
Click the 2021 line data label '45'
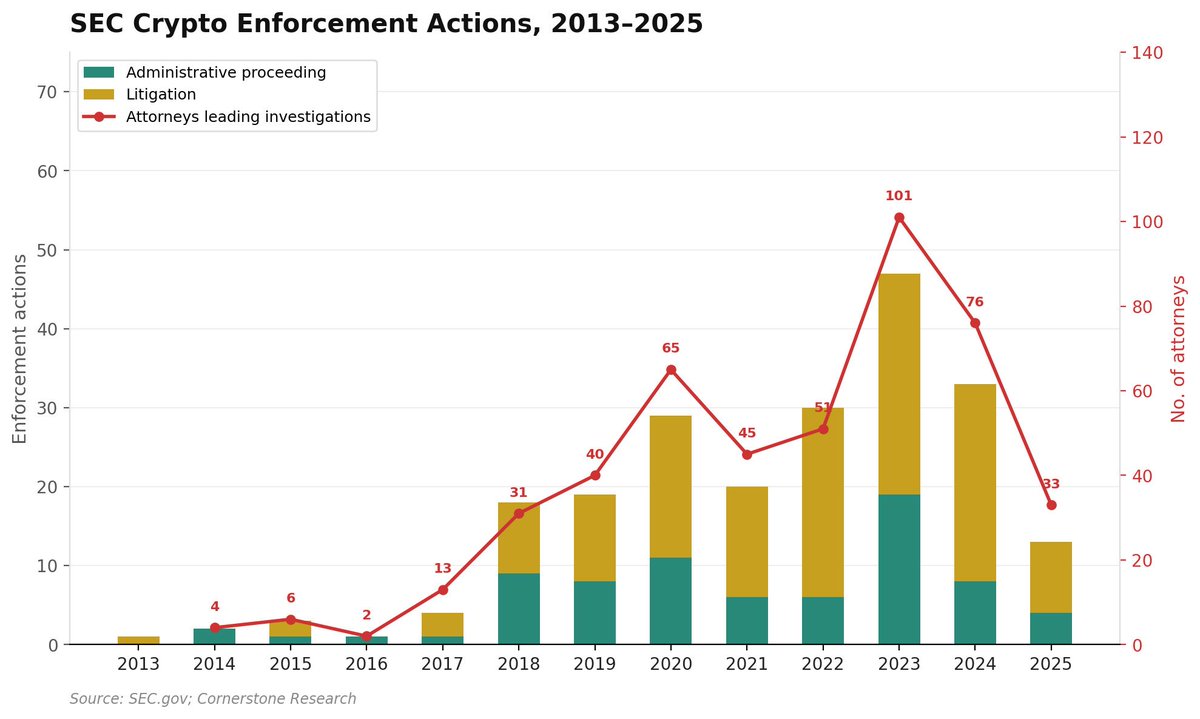pos(747,433)
